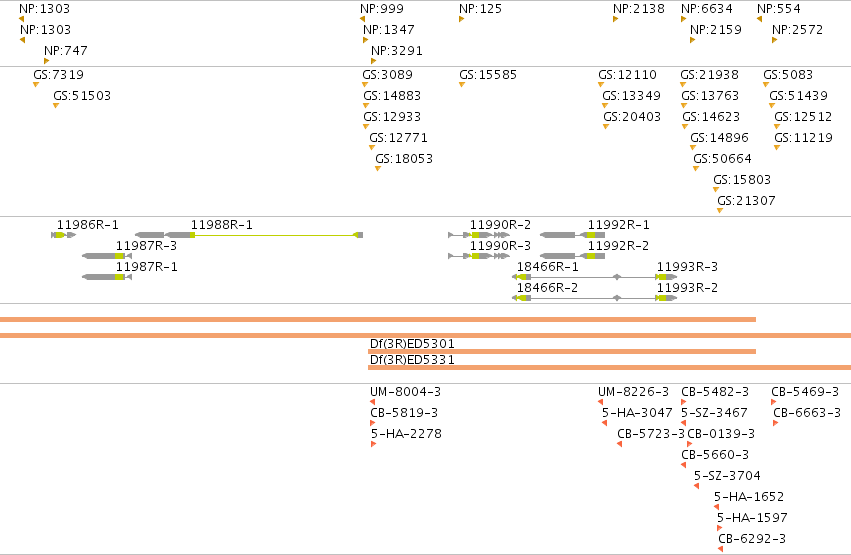Click the GS:50664 label
Viewport: 851px width, 555px height.
click(x=722, y=160)
